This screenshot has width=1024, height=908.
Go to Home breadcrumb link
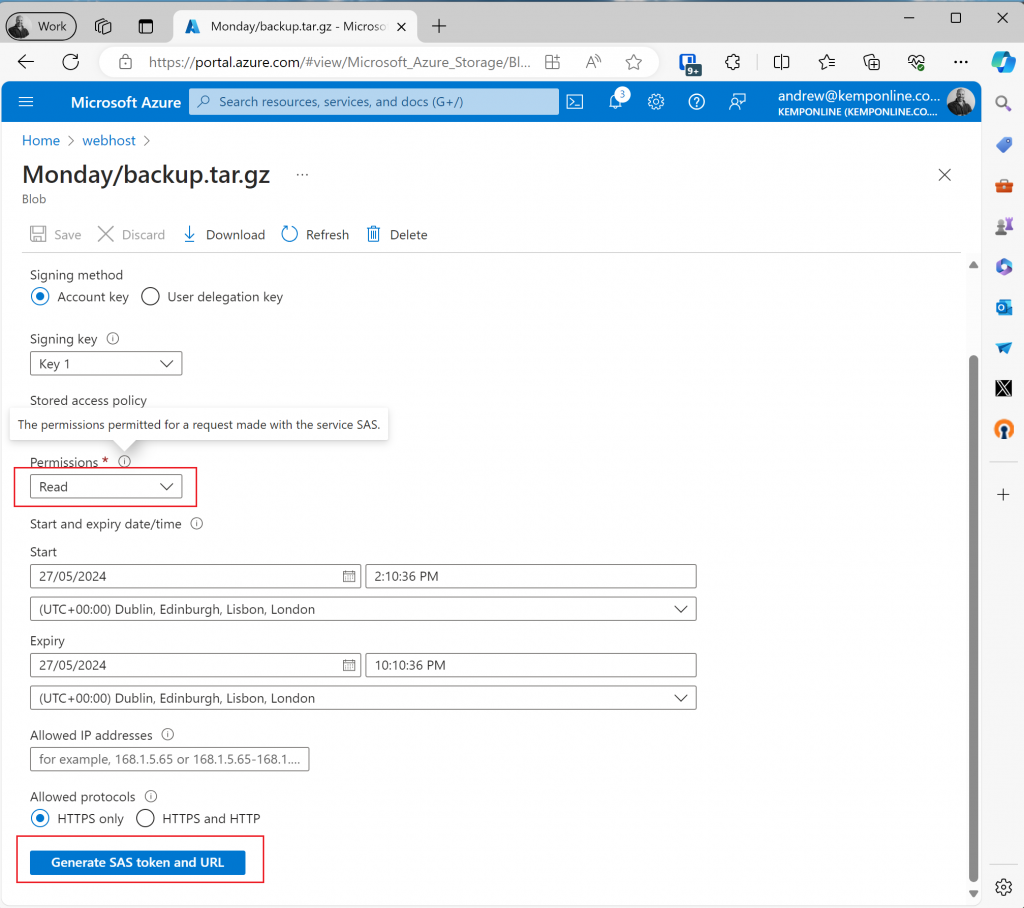(40, 140)
